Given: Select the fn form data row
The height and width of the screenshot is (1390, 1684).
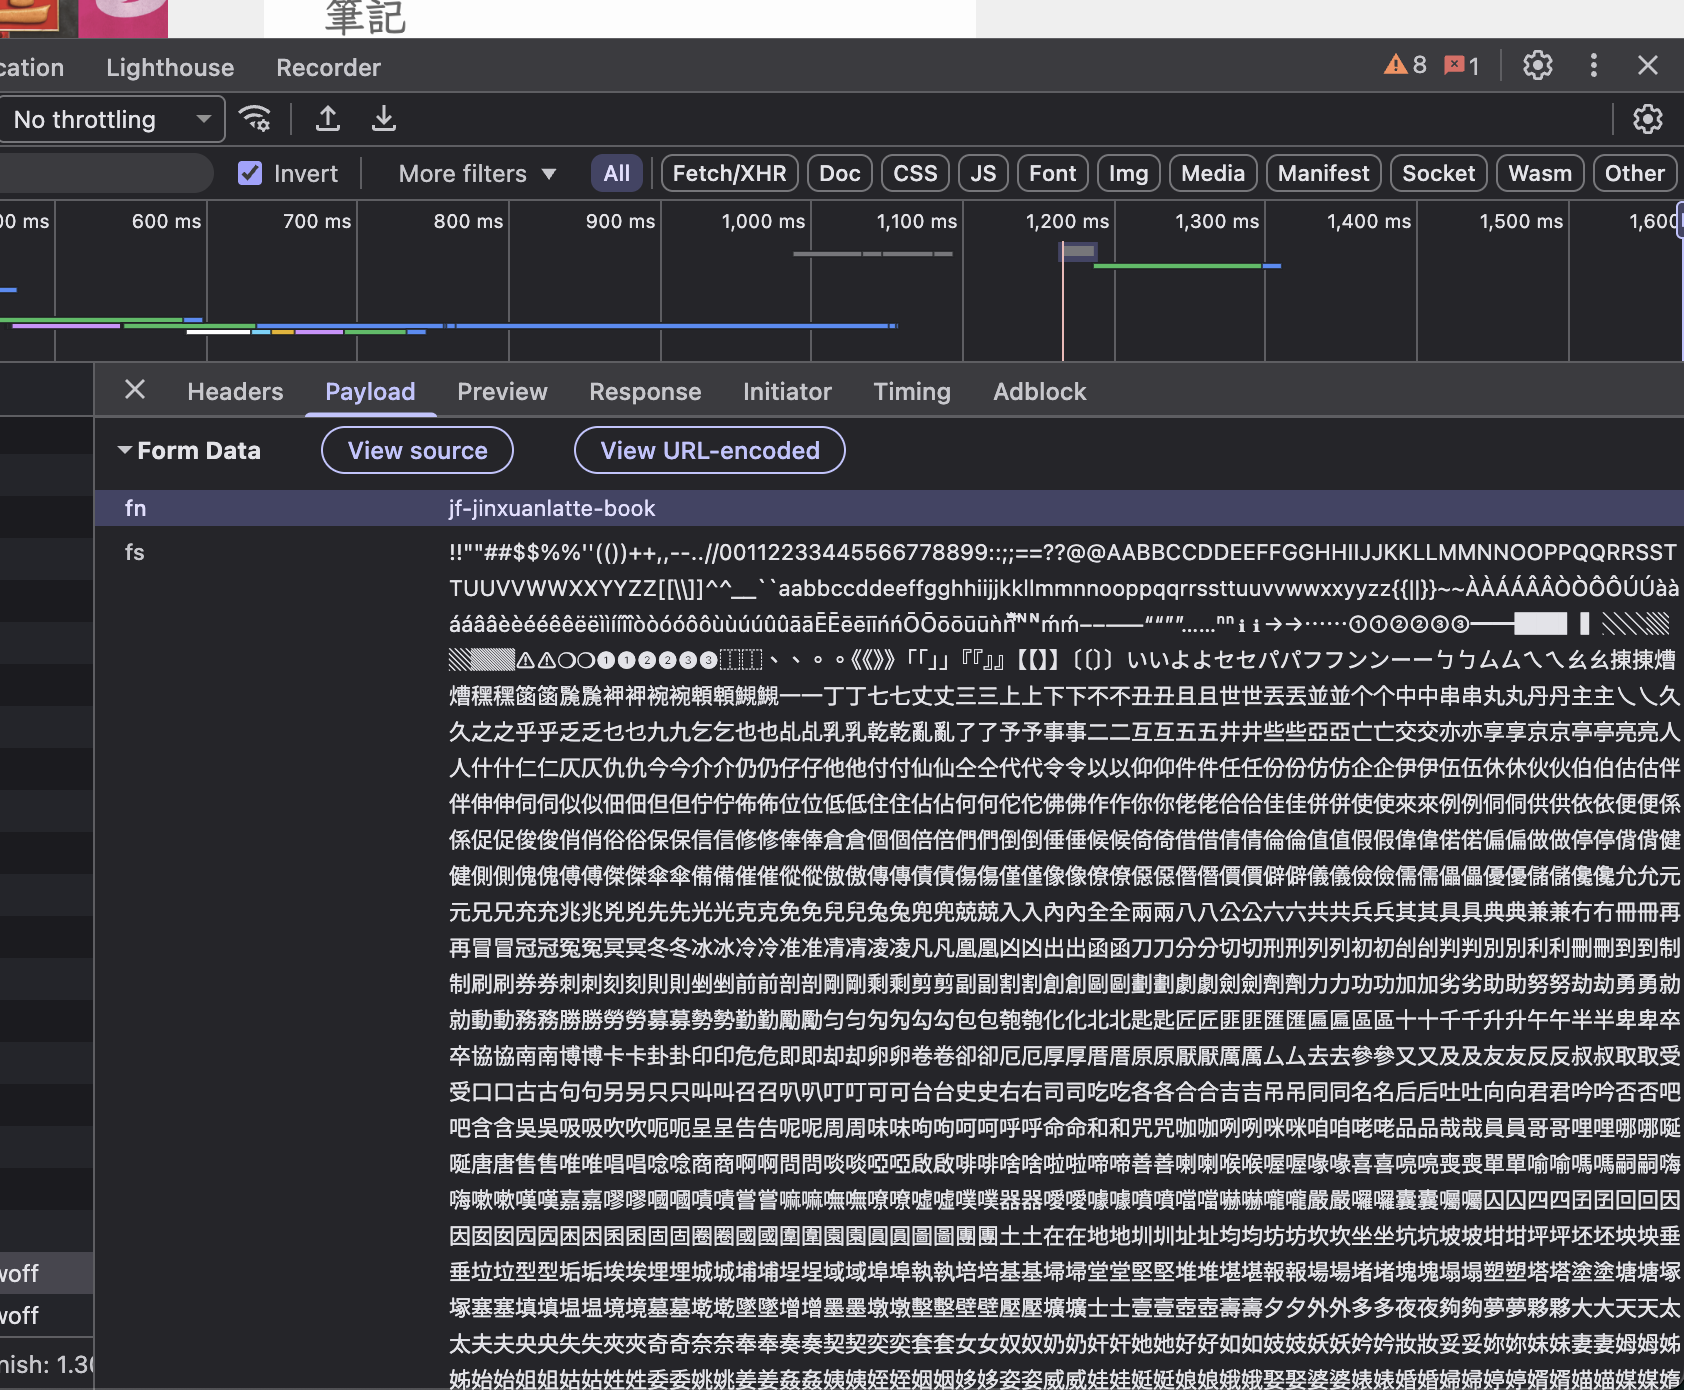Looking at the screenshot, I should click(889, 508).
